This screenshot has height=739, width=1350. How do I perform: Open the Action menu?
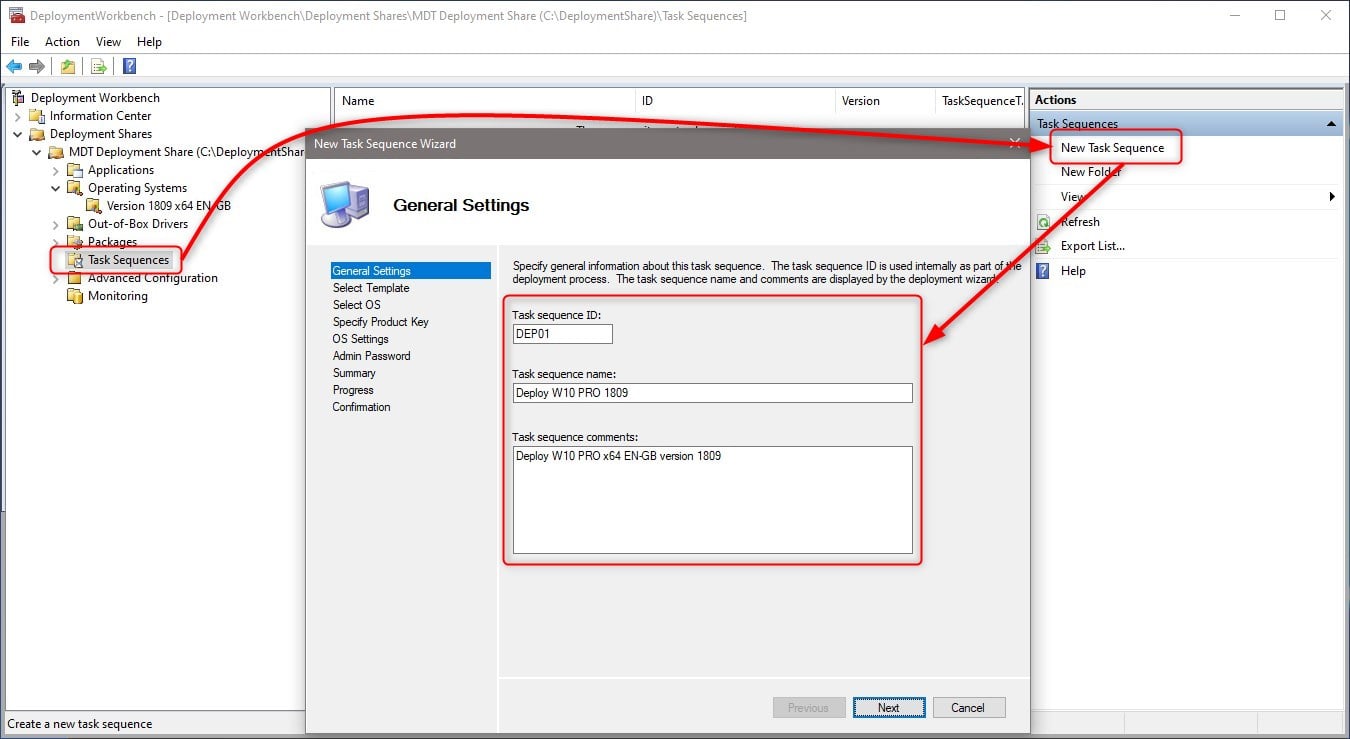tap(62, 42)
